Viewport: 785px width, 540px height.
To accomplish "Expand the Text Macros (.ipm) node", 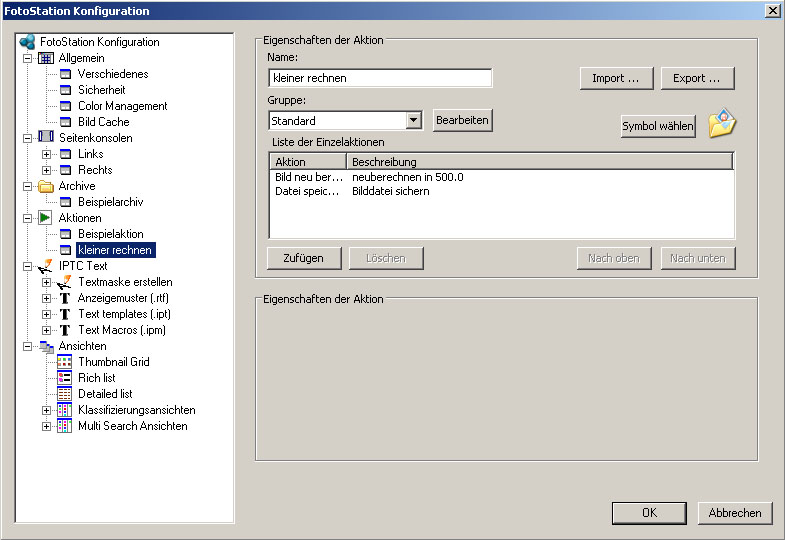I will tap(47, 331).
